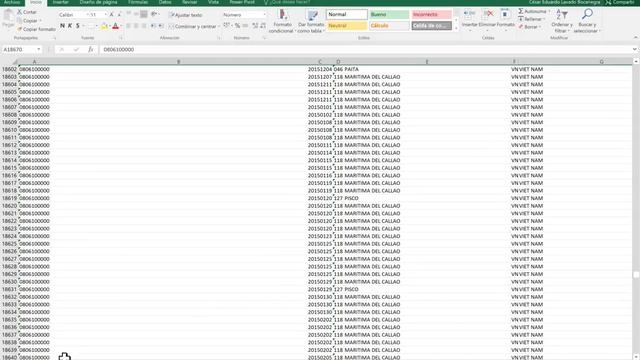This screenshot has height=360, width=640.
Task: Expand the cell styles gallery
Action: 456,28
